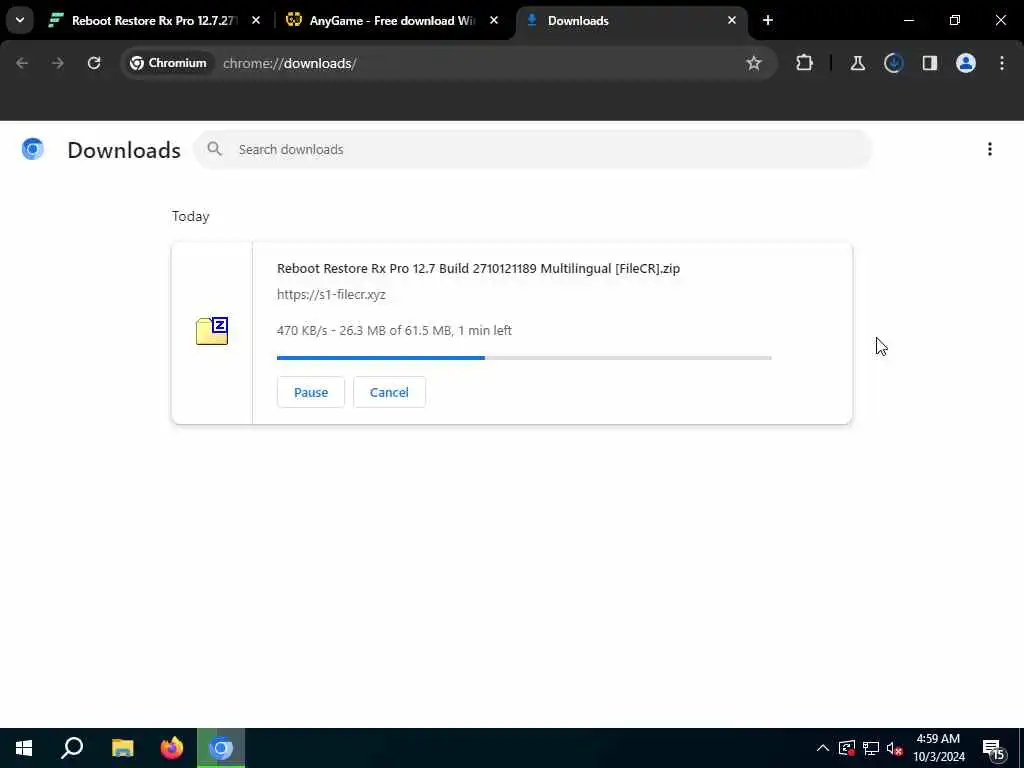The height and width of the screenshot is (768, 1024).
Task: Open the taskbar clock and date
Action: [938, 748]
